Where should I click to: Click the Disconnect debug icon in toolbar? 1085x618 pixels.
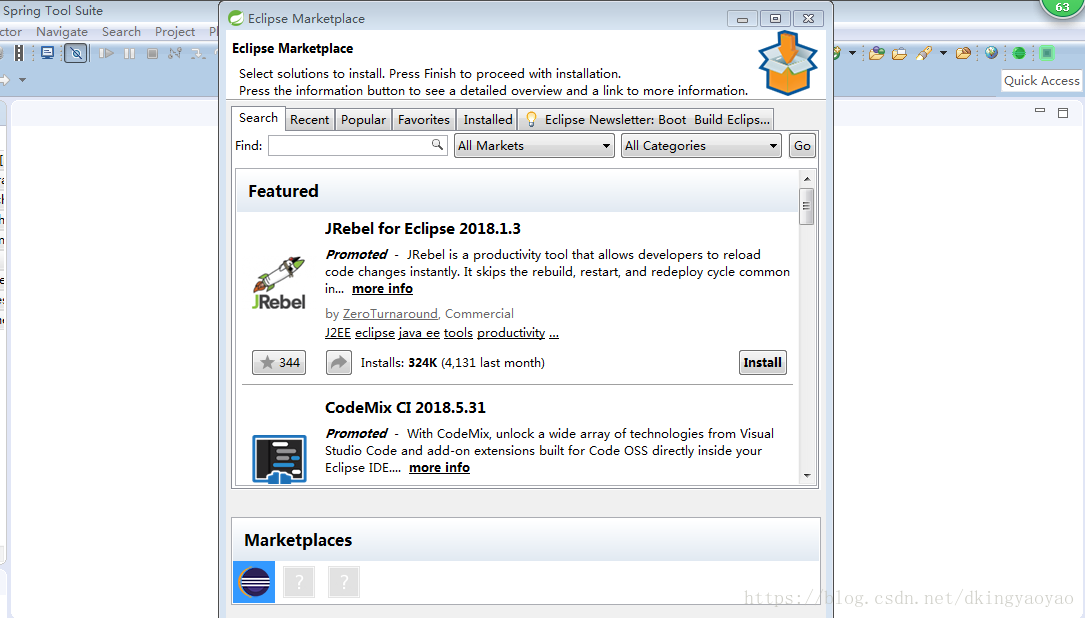(175, 53)
